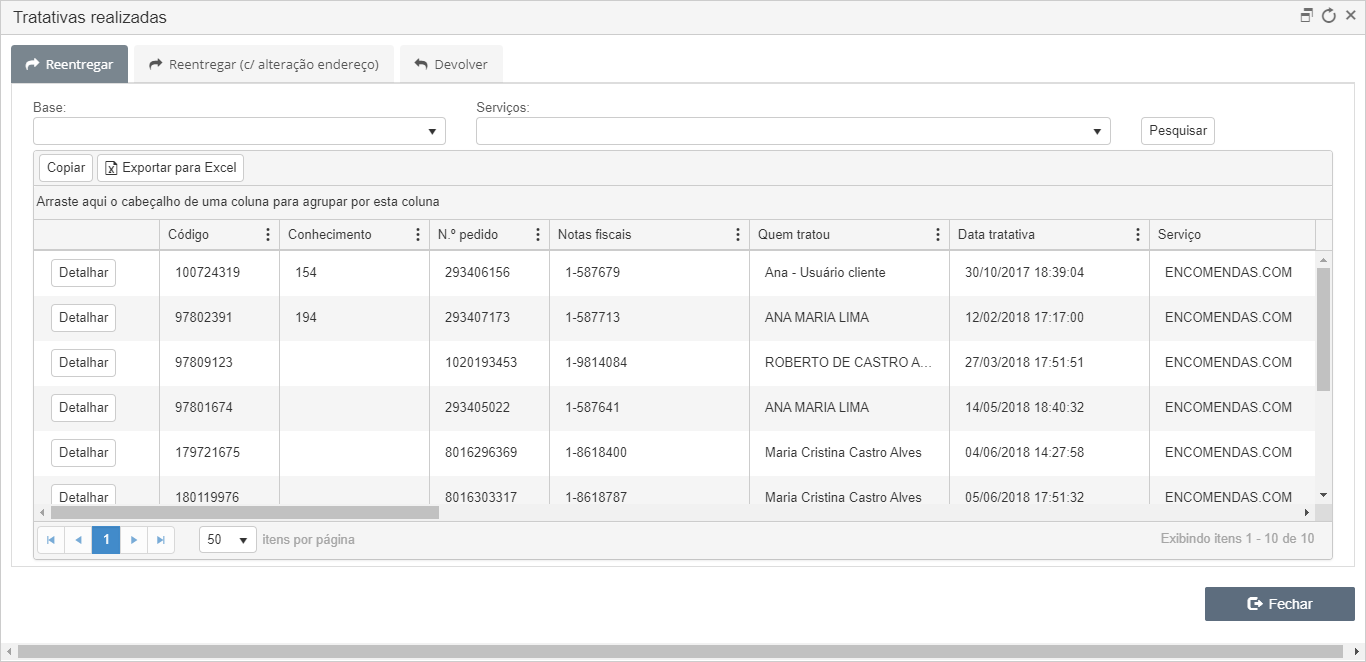Click Detalhar for código 97809123
Viewport: 1366px width, 662px height.
(84, 363)
